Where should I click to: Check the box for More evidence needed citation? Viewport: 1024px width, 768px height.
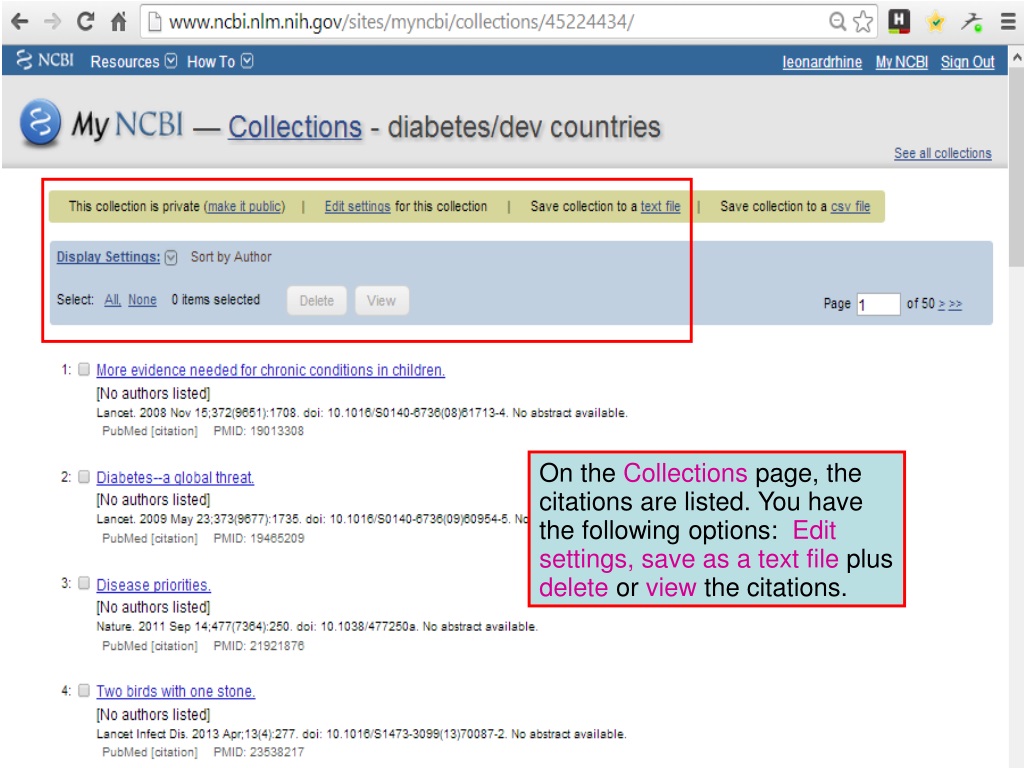(x=84, y=370)
